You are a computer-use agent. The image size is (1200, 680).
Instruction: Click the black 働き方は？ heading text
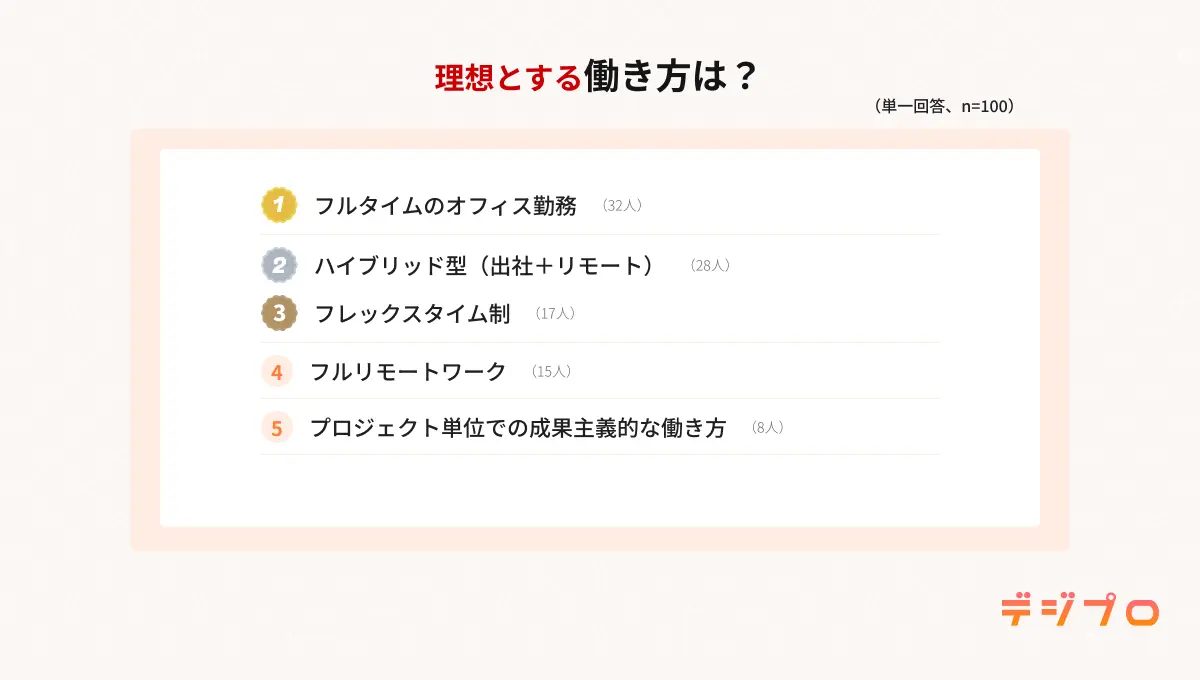(670, 78)
